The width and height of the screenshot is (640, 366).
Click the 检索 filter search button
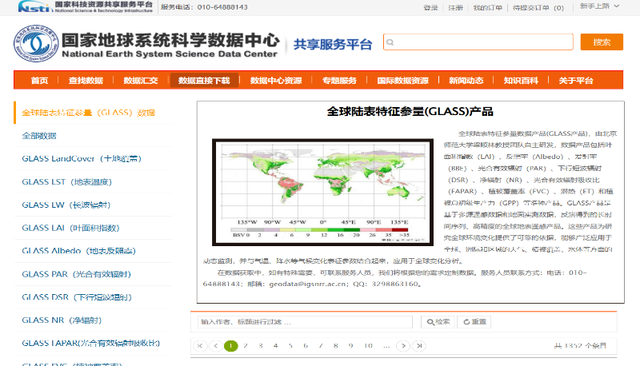coord(438,322)
